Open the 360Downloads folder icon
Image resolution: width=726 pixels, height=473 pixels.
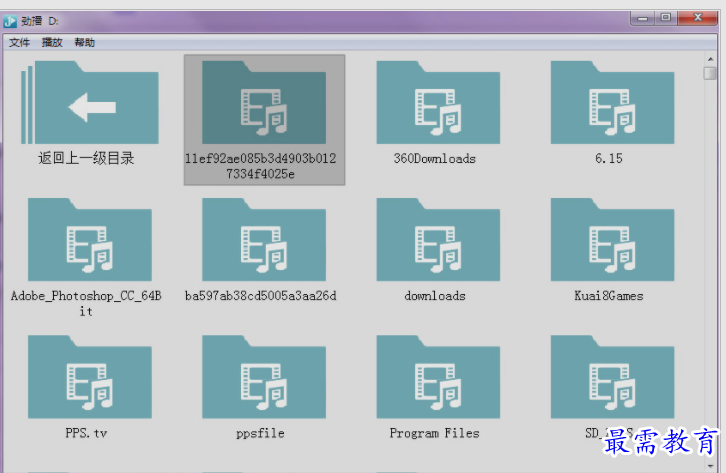coord(438,102)
